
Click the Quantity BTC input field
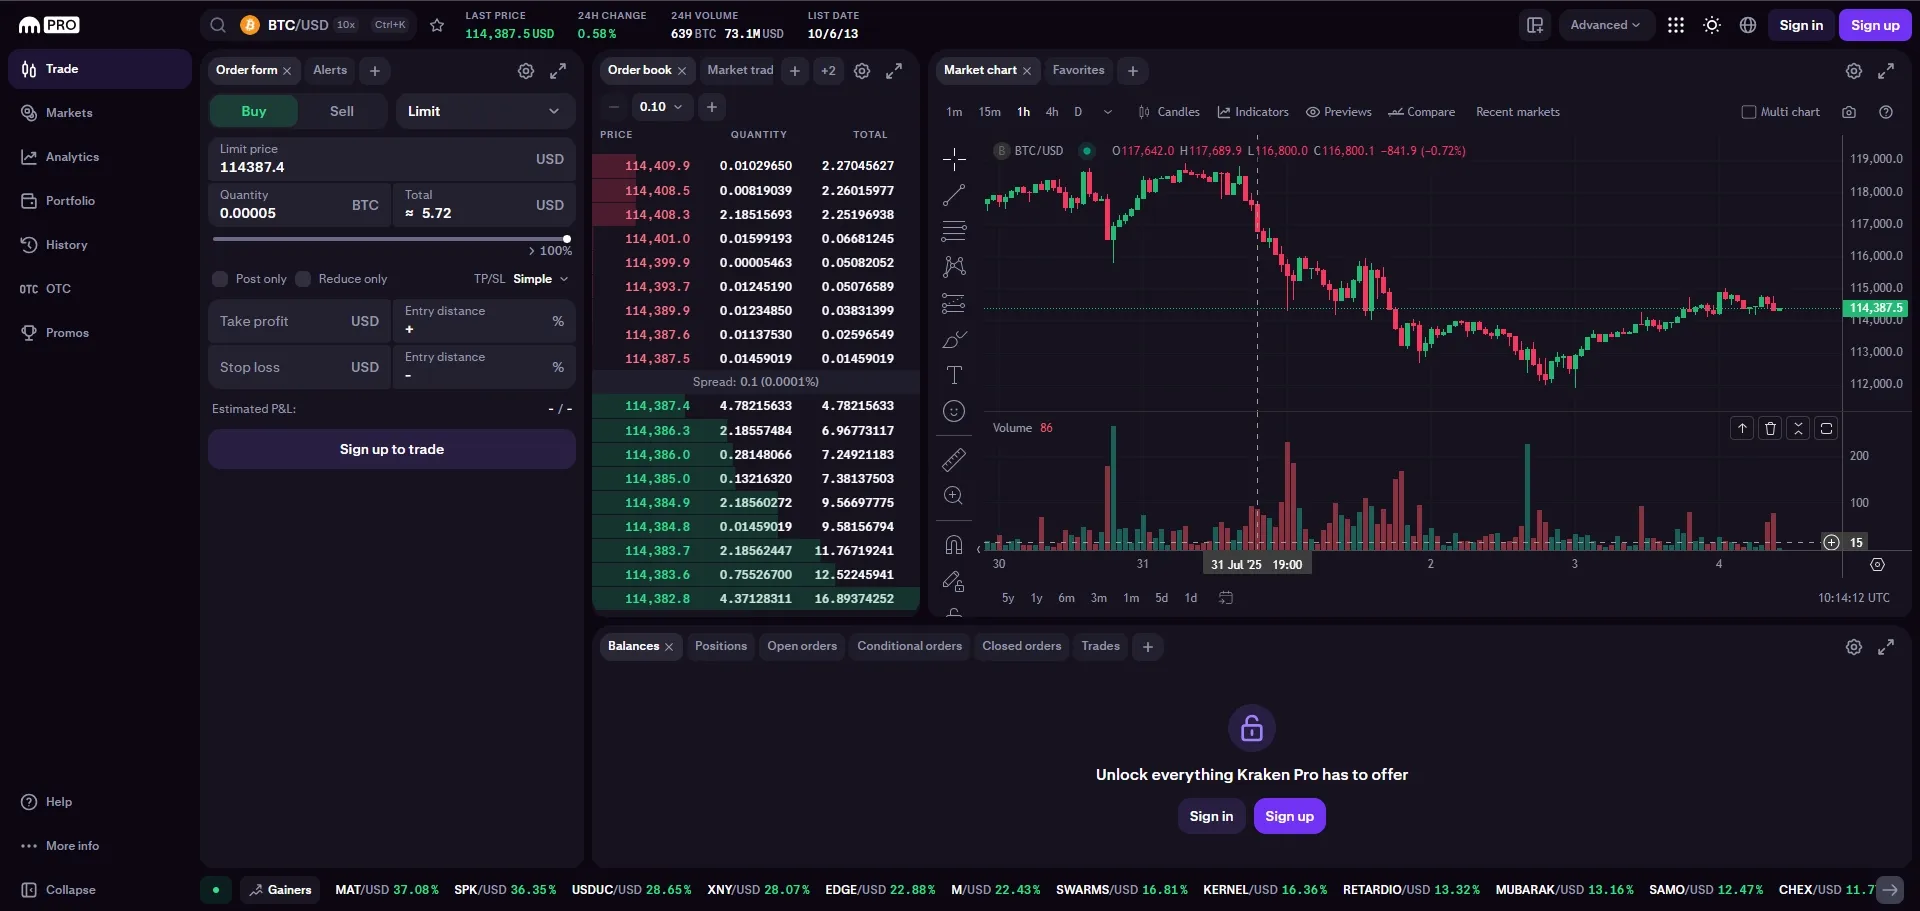[299, 205]
